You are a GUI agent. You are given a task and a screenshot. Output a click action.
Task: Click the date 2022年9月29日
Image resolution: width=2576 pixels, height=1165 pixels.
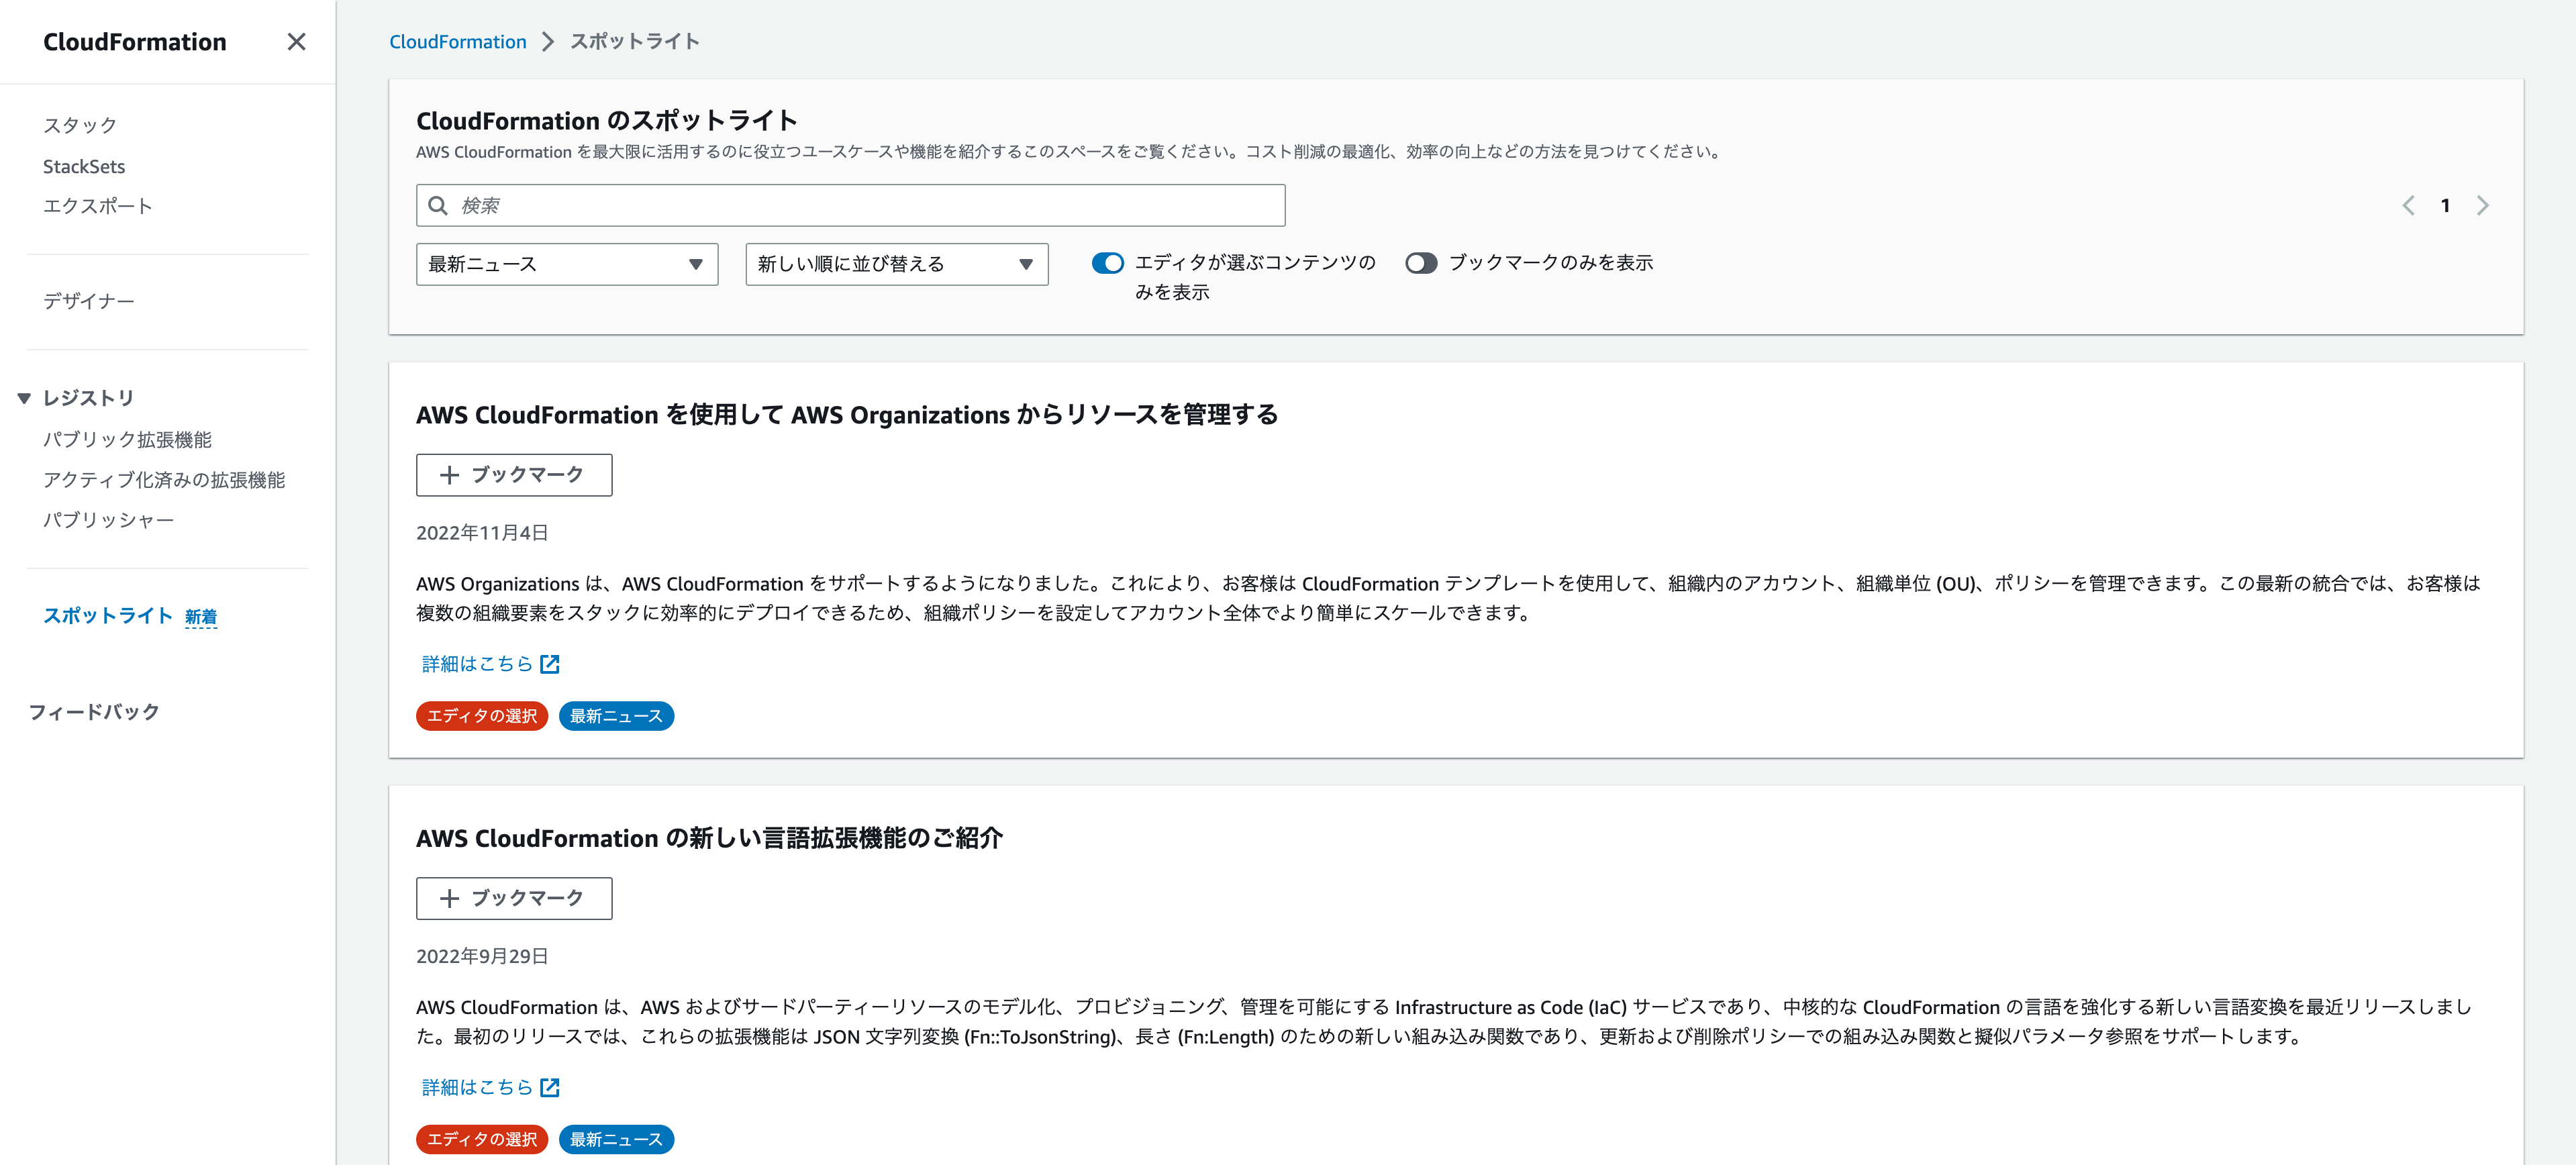click(482, 956)
